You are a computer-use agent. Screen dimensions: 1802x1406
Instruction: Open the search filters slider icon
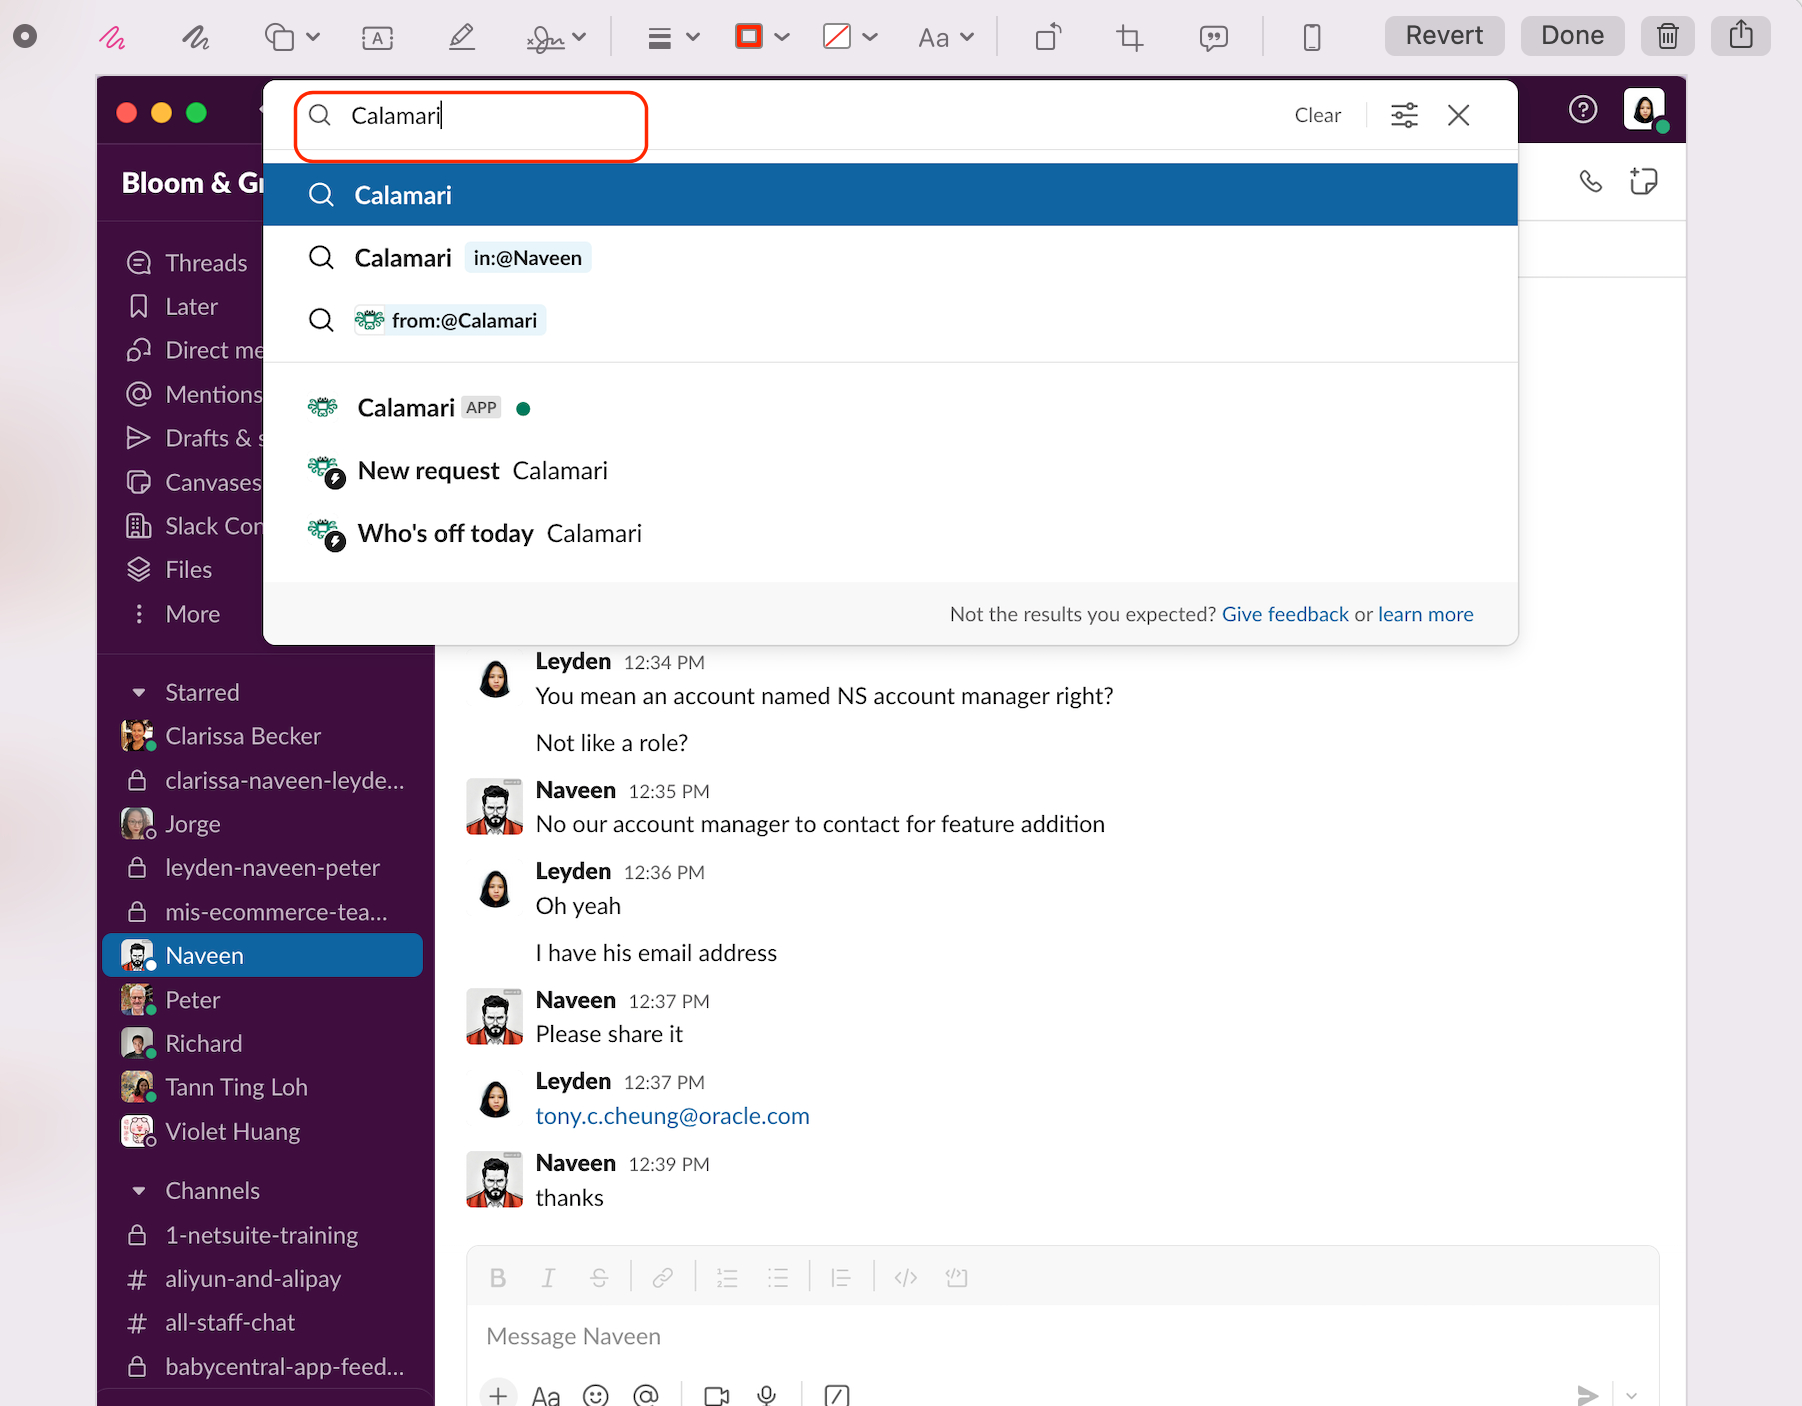click(1404, 115)
